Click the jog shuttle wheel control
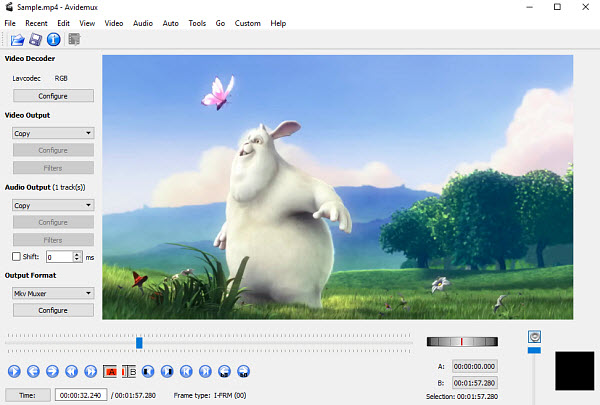This screenshot has width=600, height=405. click(462, 341)
